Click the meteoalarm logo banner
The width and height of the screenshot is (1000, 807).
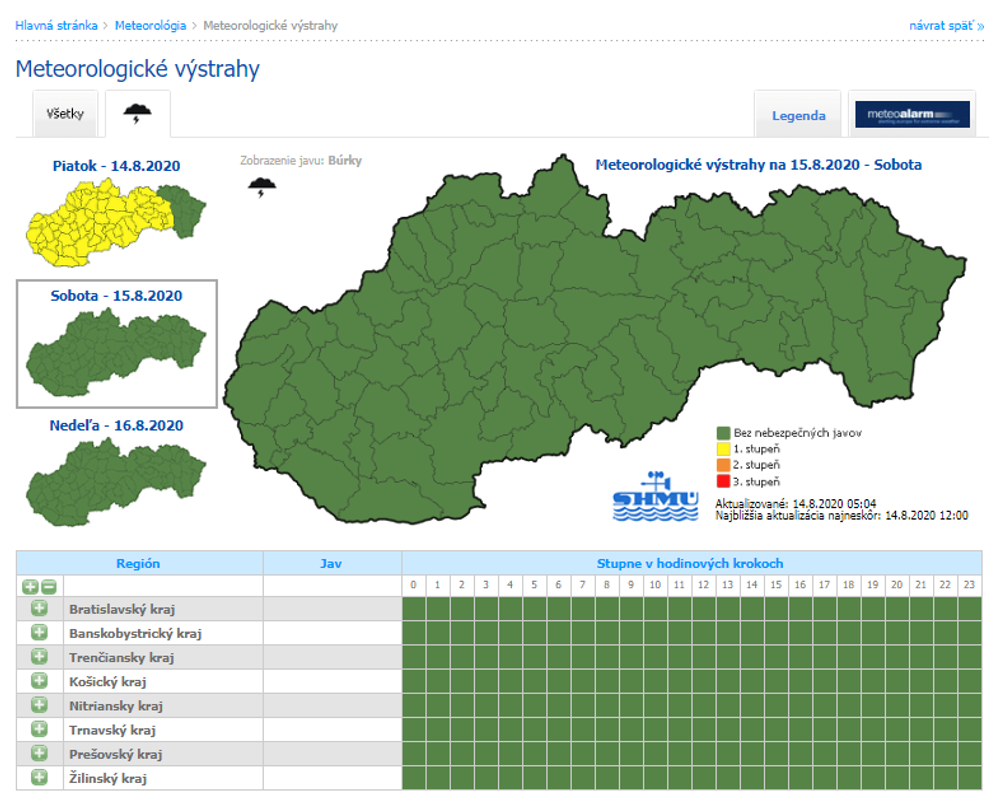pyautogui.click(x=912, y=115)
